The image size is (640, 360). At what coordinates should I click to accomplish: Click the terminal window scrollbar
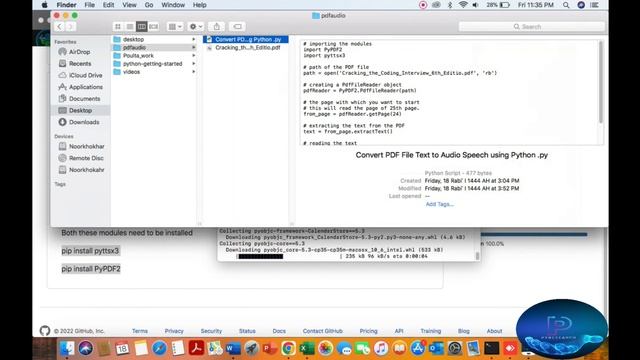click(x=477, y=256)
